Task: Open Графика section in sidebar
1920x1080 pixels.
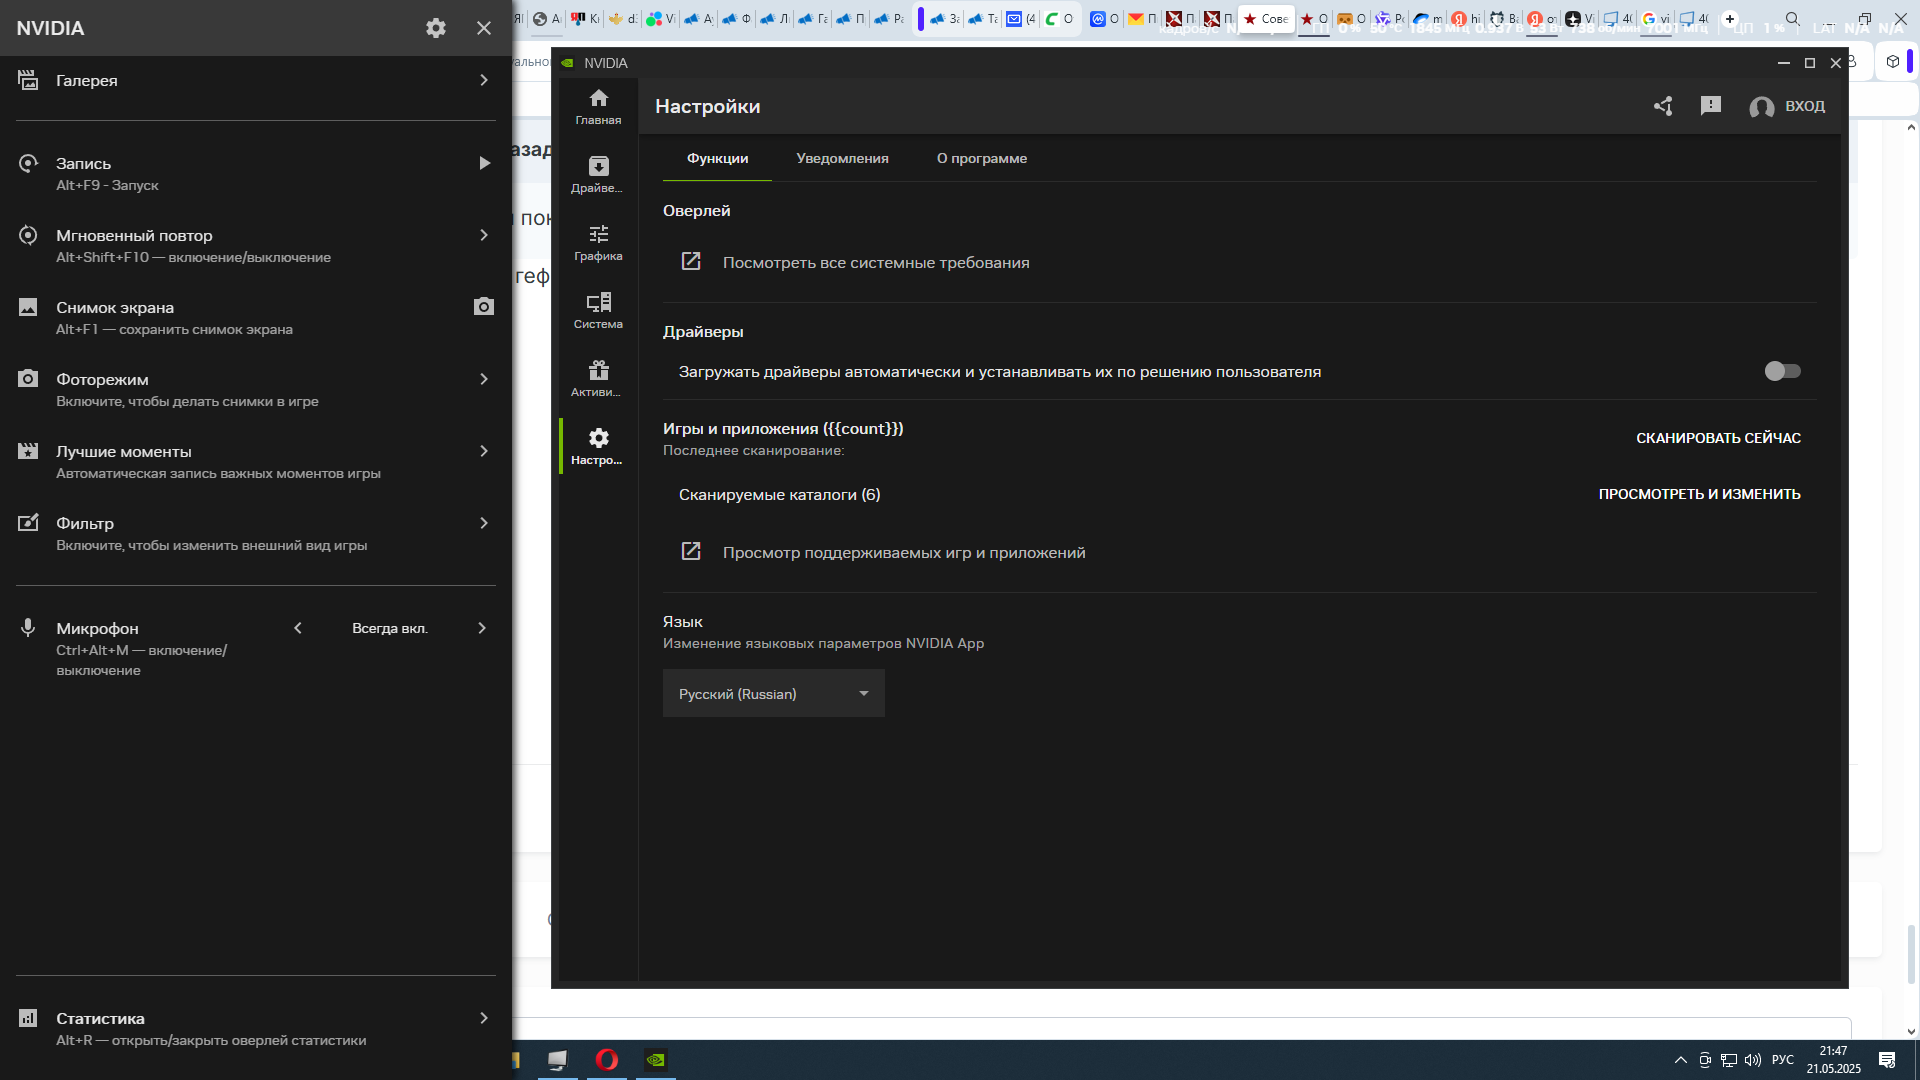Action: tap(598, 242)
